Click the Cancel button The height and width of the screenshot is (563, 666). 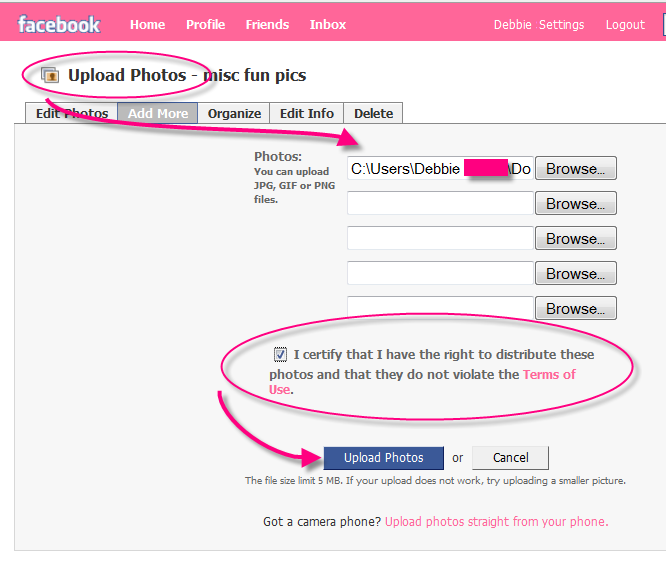pos(510,458)
